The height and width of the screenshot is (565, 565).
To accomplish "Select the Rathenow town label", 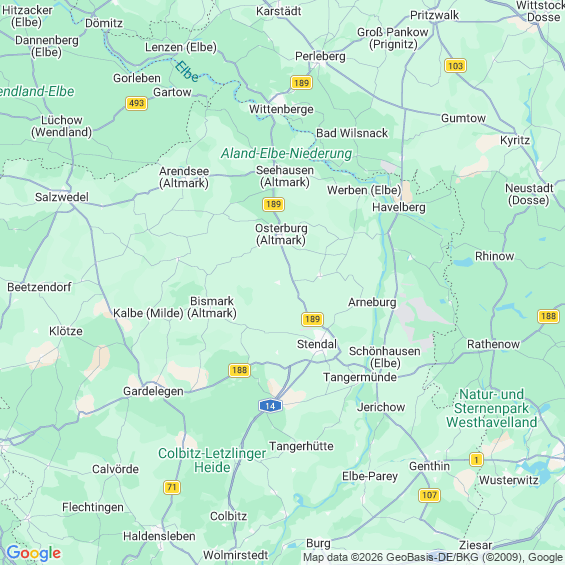I will tap(493, 344).
